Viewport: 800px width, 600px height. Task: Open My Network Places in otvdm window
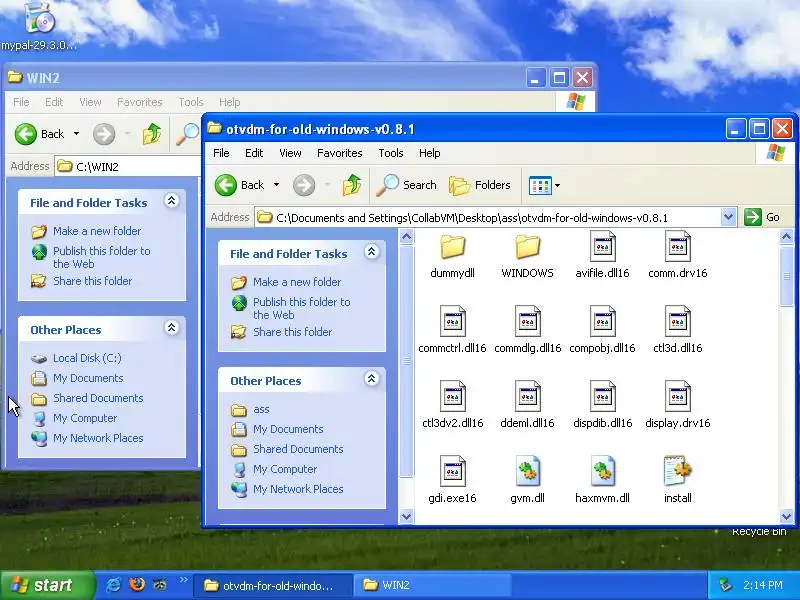point(298,489)
